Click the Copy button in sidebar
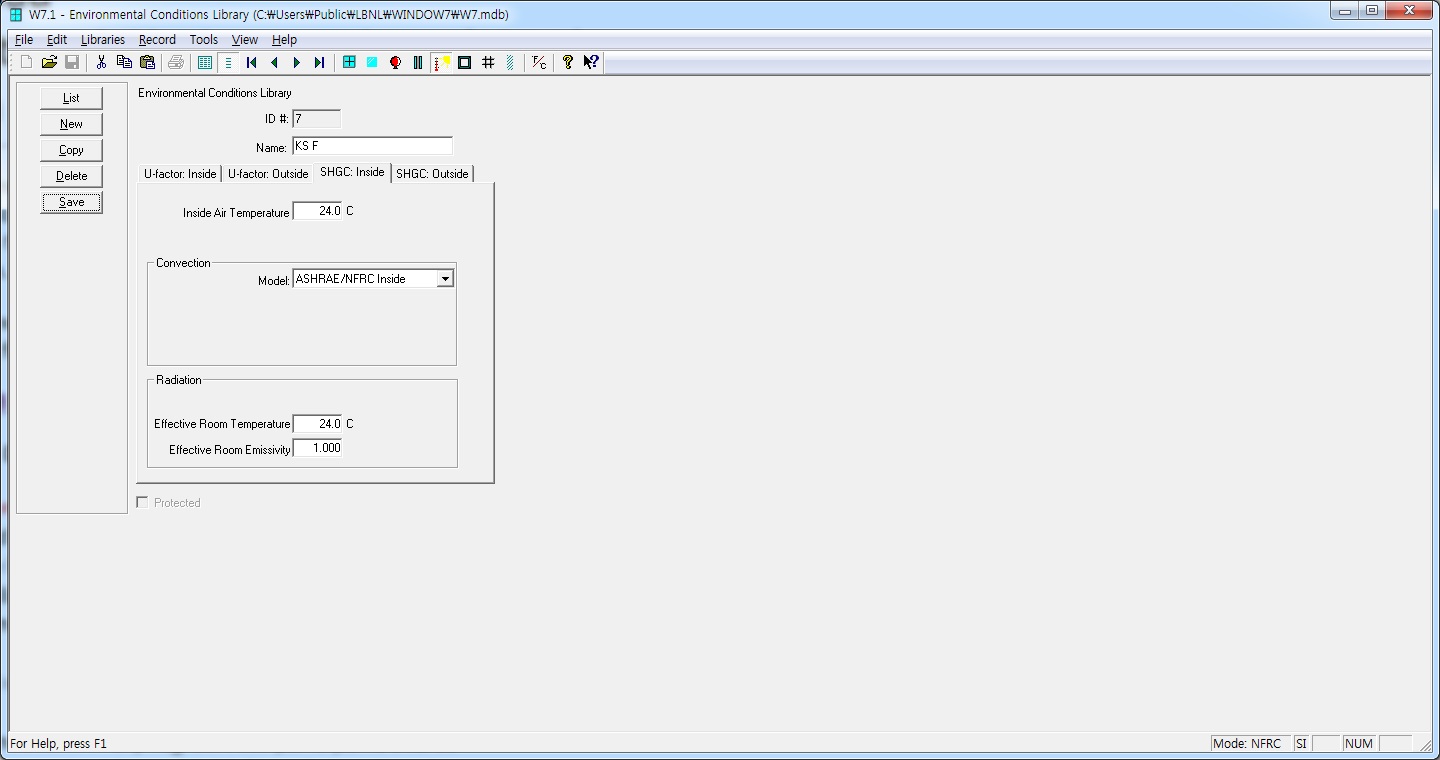 click(71, 150)
